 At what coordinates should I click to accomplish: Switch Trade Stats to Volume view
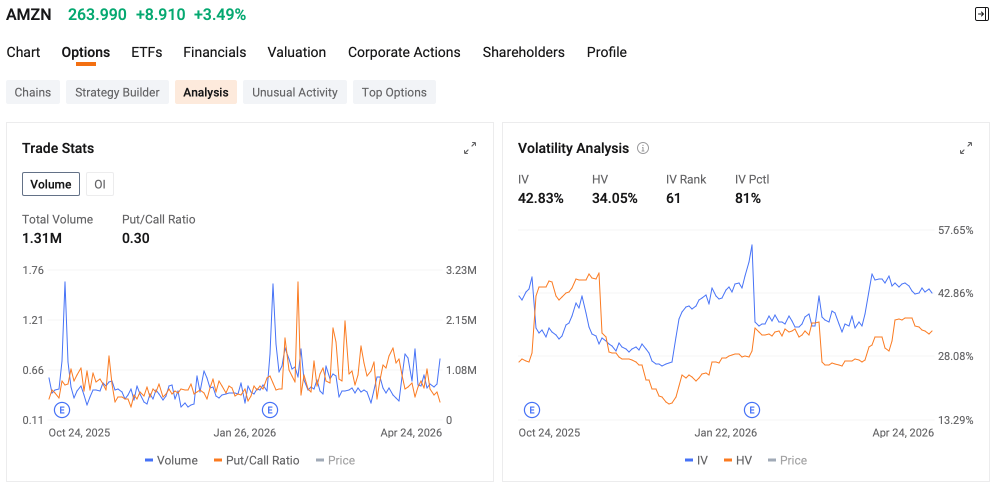click(51, 185)
